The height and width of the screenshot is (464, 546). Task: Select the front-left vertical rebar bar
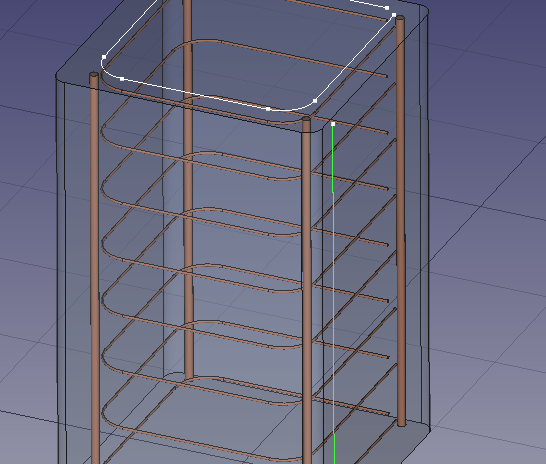(94, 268)
